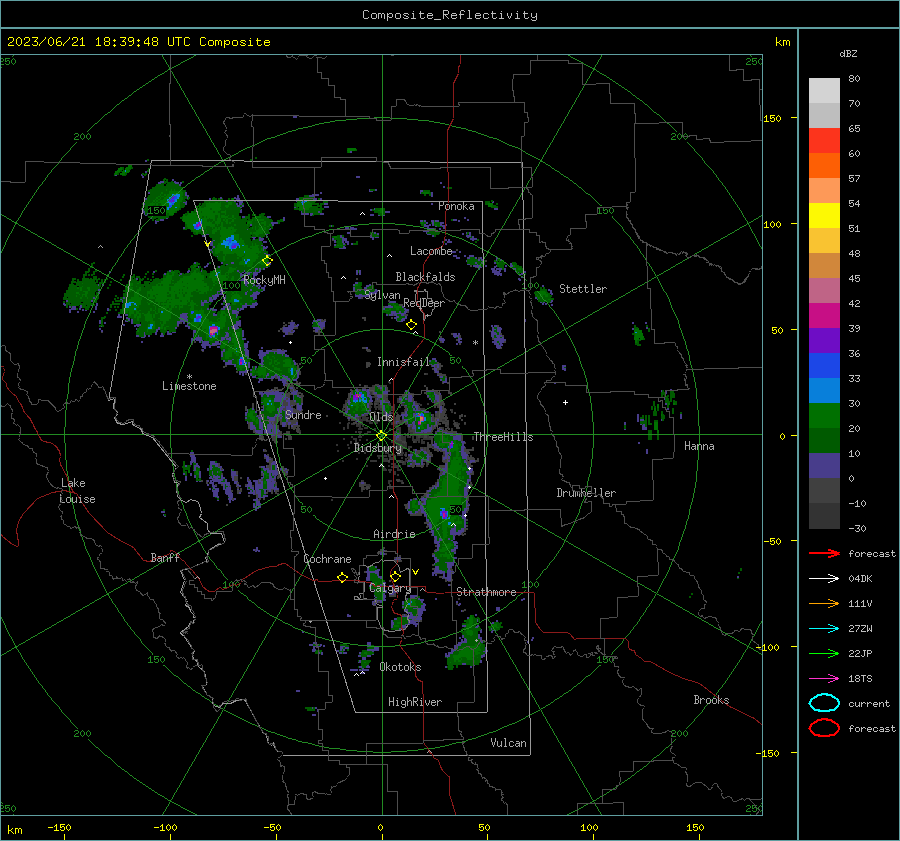Screen dimensions: 900x841
Task: Click the 42 dBZ pink color swatch
Action: (824, 290)
